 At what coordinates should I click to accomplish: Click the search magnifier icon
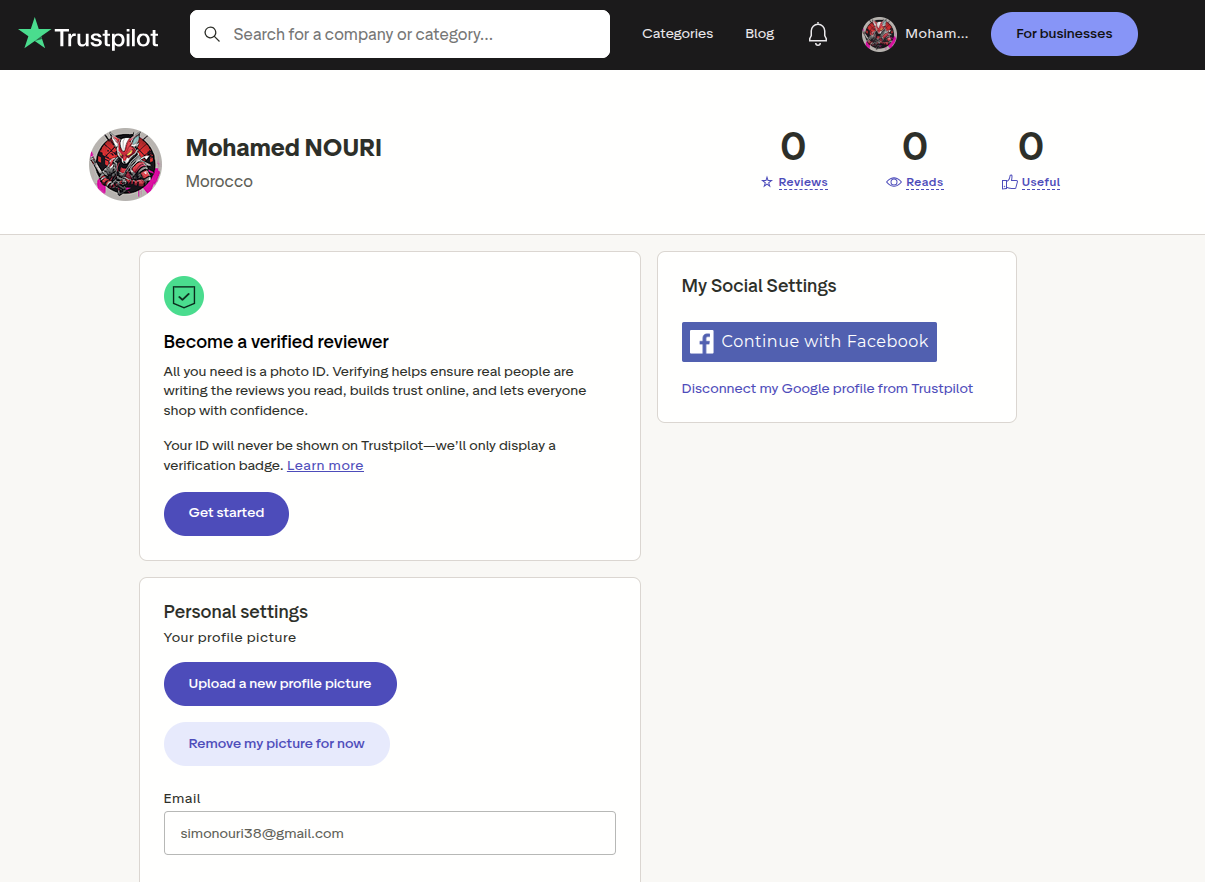point(212,34)
